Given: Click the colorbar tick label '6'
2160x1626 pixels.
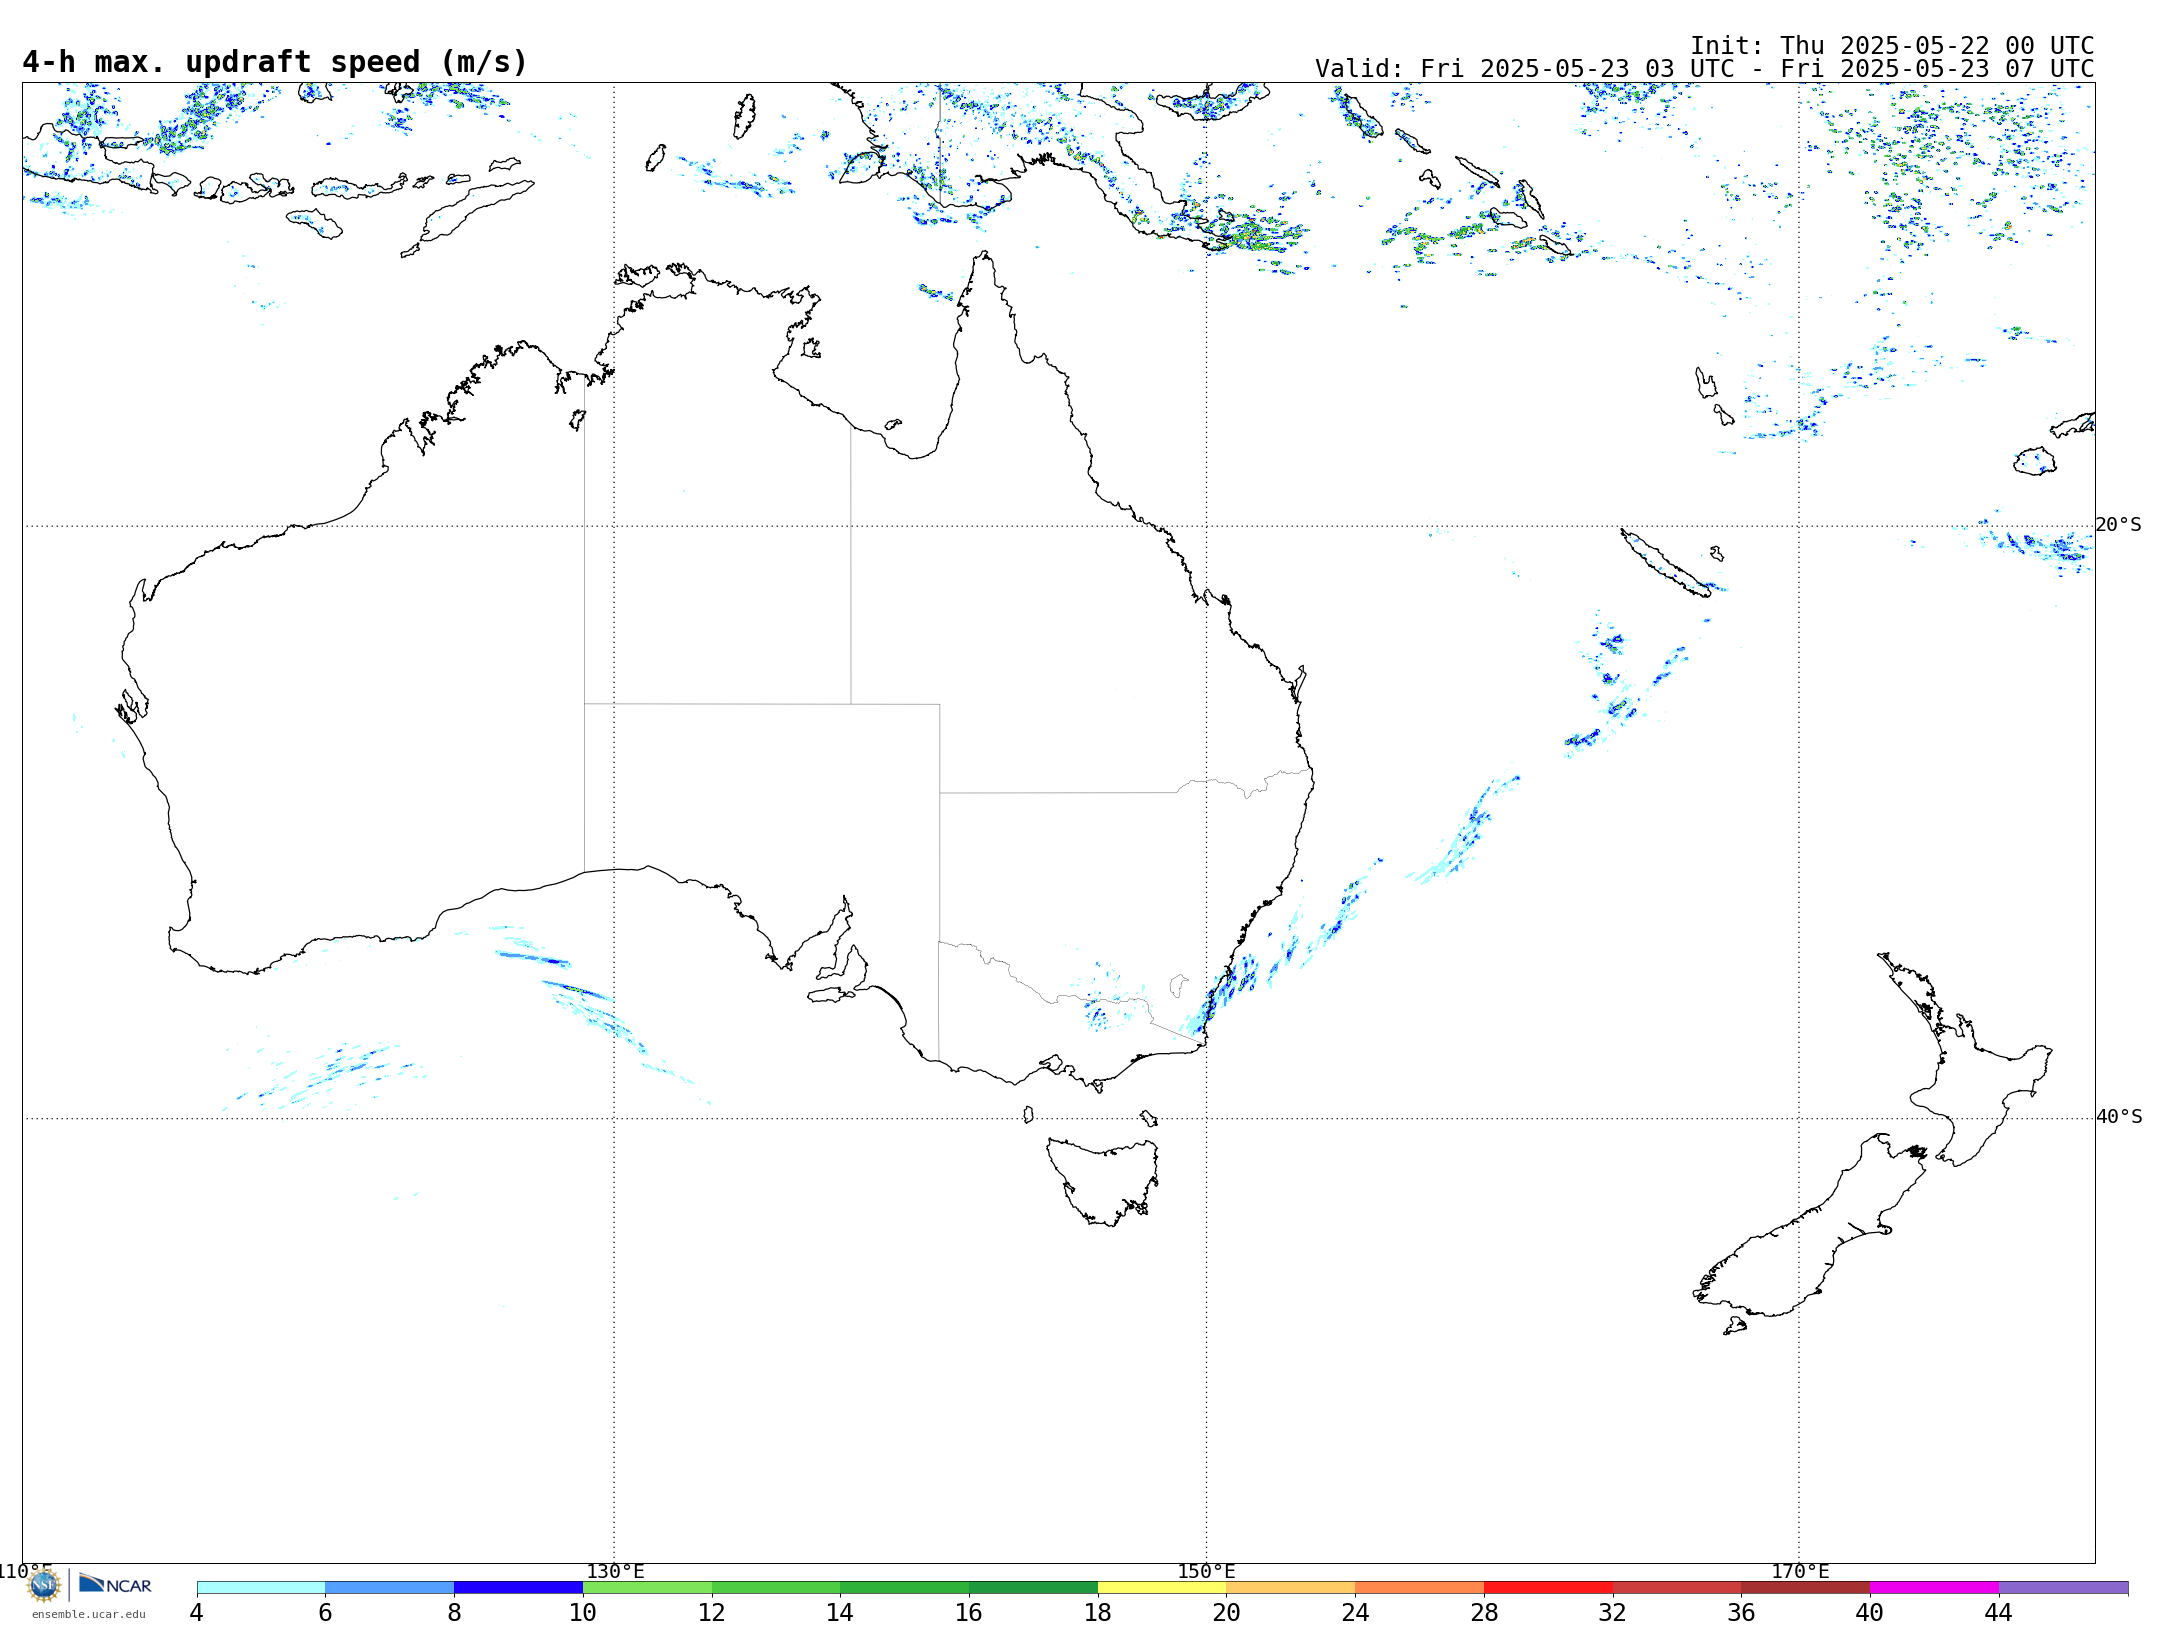Looking at the screenshot, I should click(x=325, y=1613).
